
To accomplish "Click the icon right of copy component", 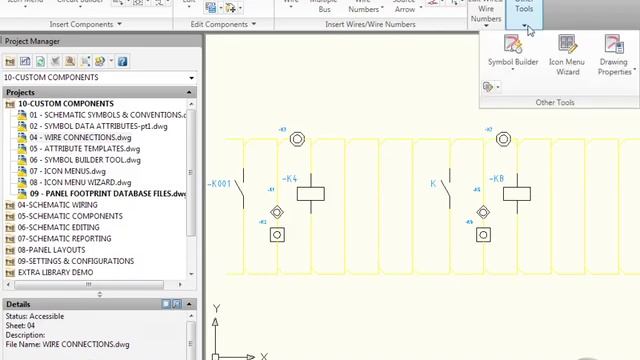I will [230, 7].
